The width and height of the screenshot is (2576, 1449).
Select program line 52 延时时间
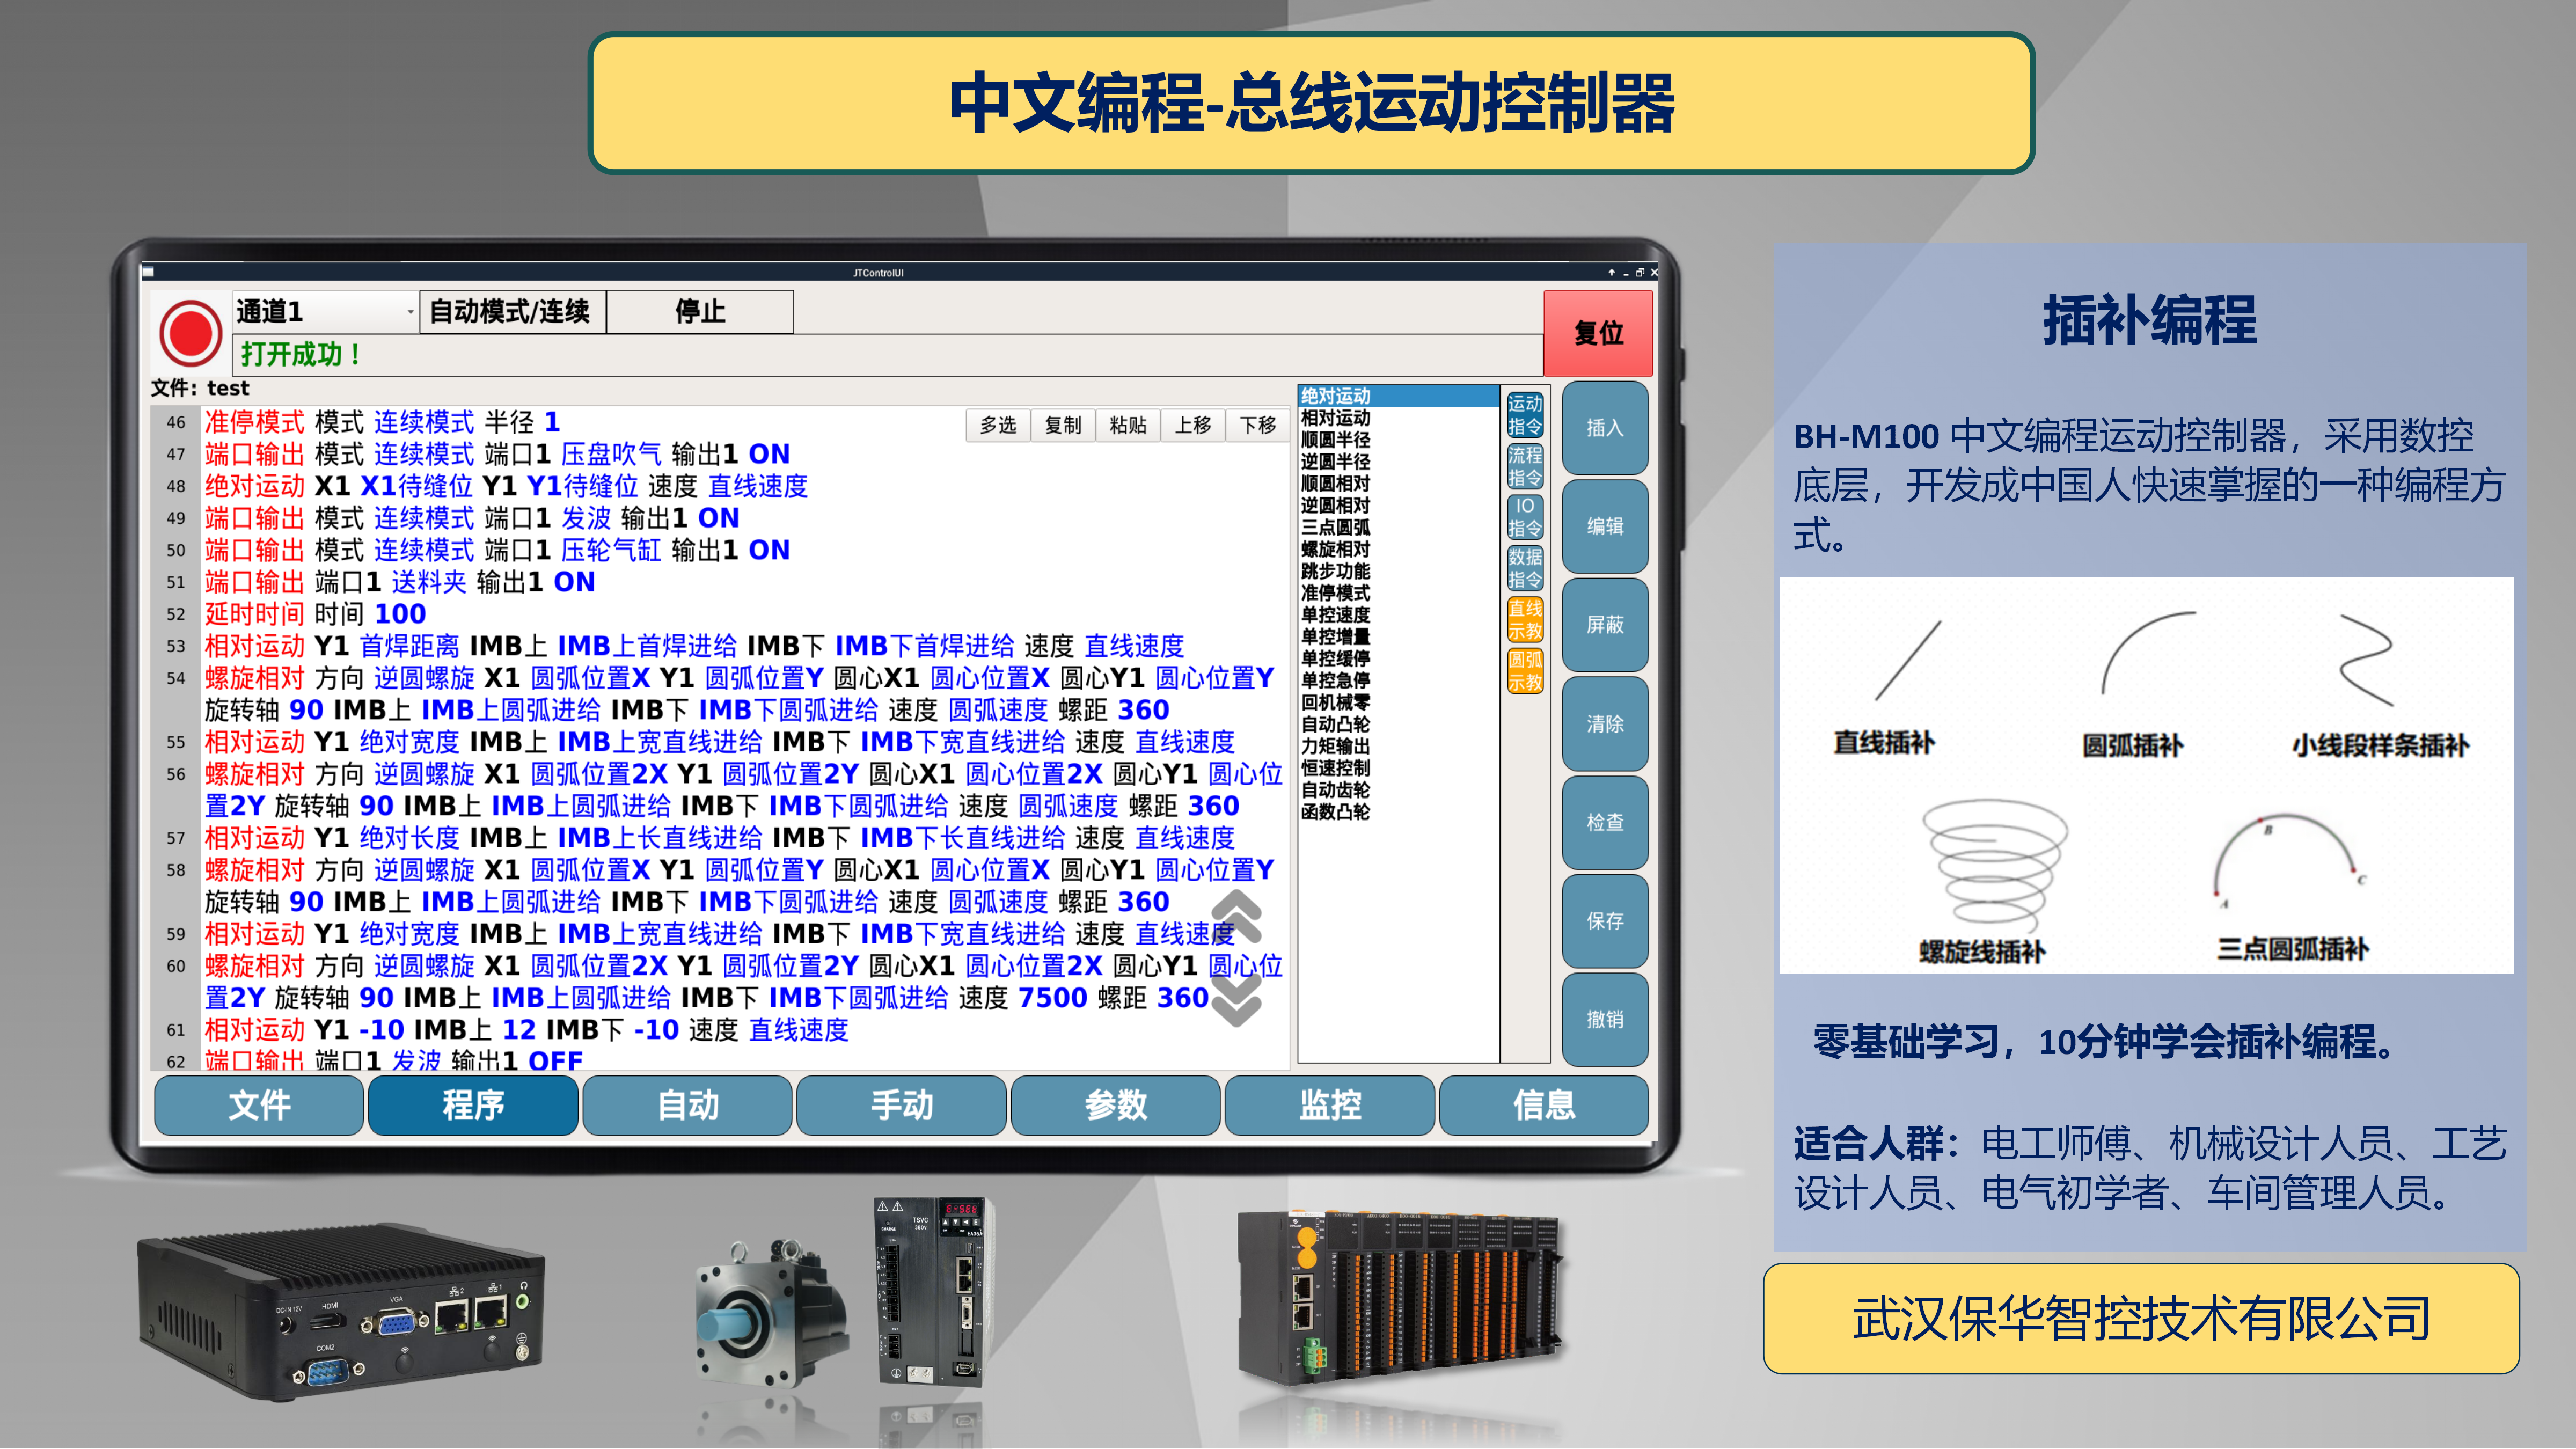[316, 614]
